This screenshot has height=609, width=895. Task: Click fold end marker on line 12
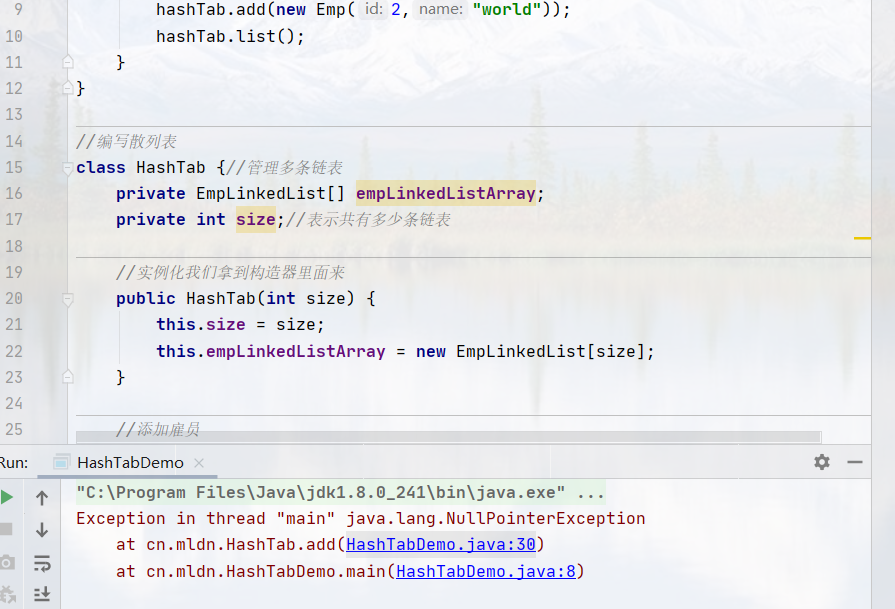pos(67,88)
